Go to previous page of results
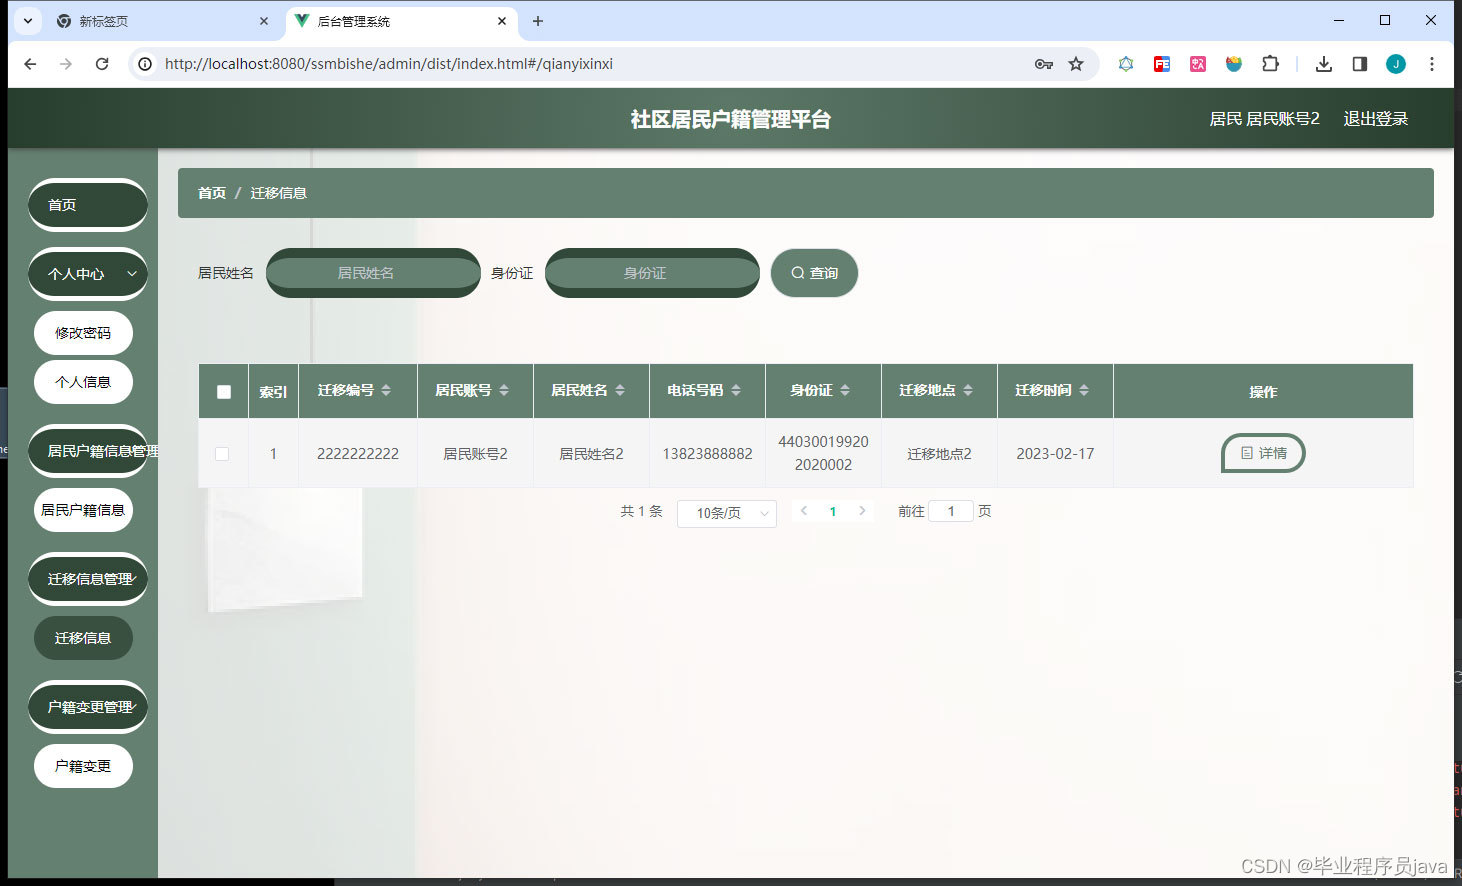This screenshot has height=886, width=1462. click(x=804, y=511)
